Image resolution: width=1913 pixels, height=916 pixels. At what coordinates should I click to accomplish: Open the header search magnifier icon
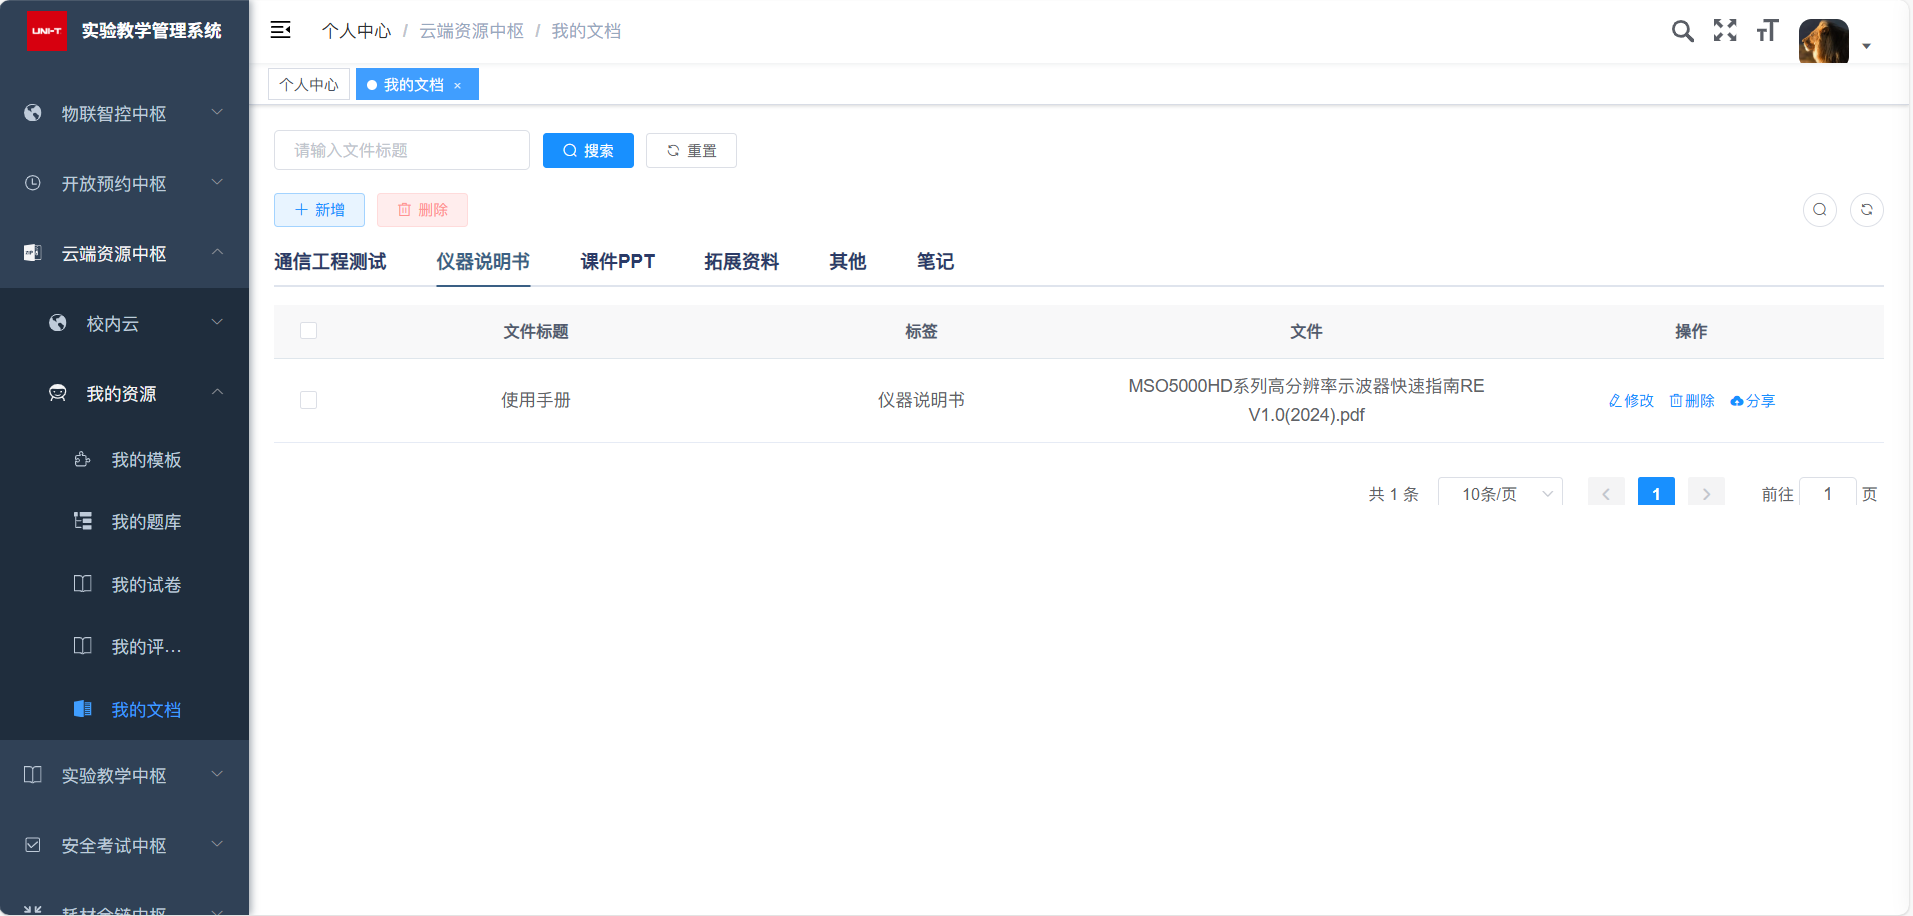(x=1682, y=31)
